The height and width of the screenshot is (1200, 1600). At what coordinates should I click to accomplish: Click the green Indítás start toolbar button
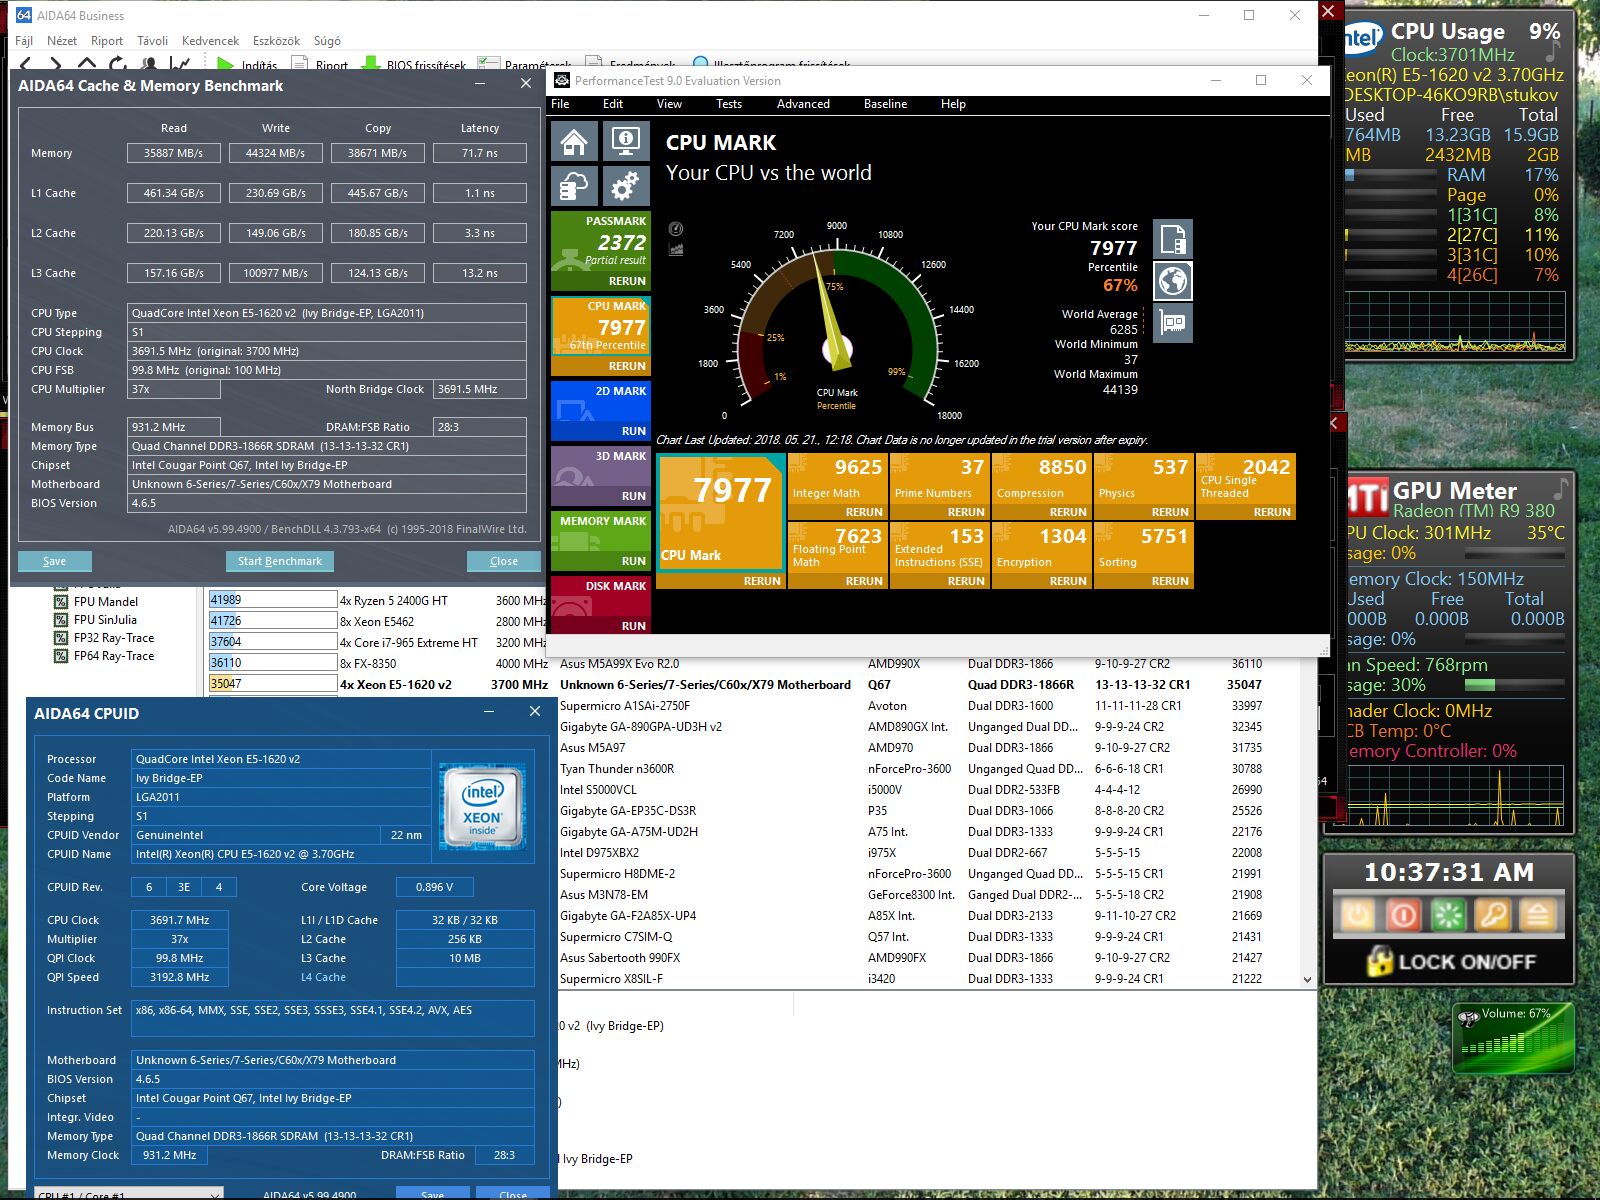point(246,65)
